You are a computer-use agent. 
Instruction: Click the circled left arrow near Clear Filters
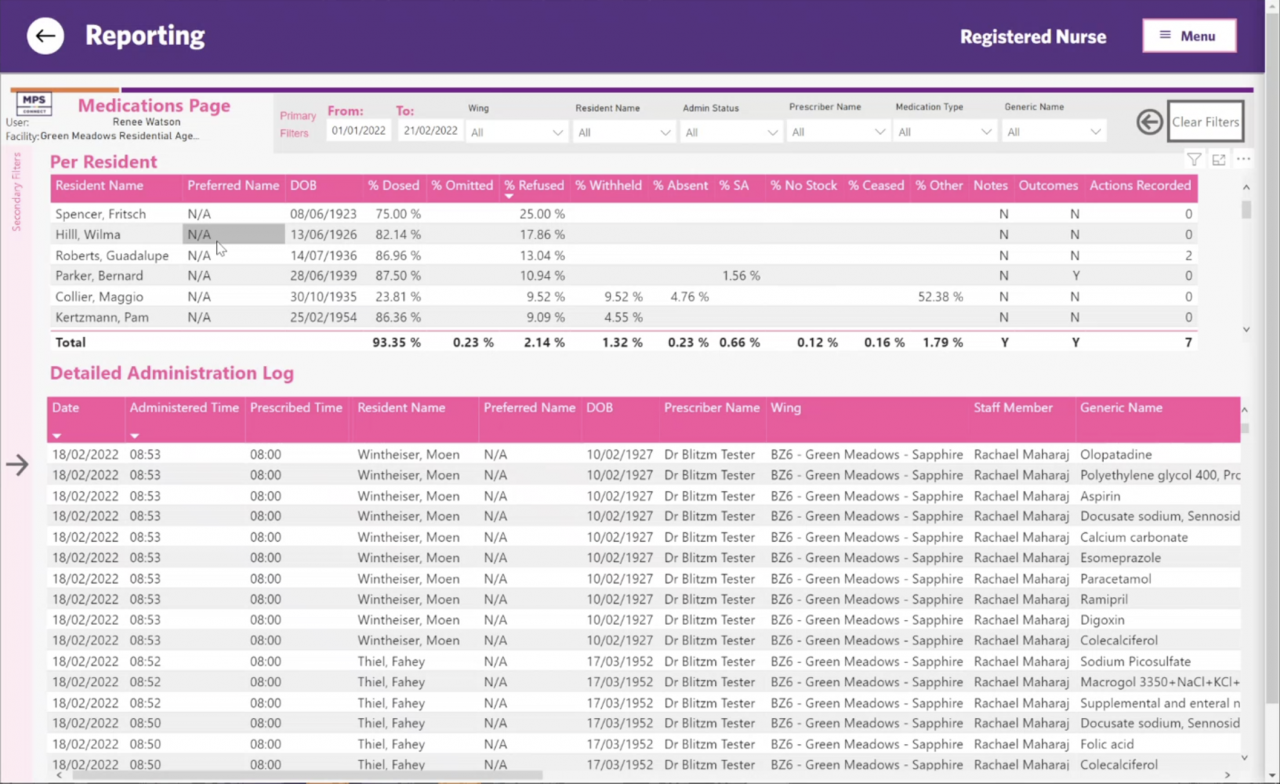pyautogui.click(x=1149, y=122)
